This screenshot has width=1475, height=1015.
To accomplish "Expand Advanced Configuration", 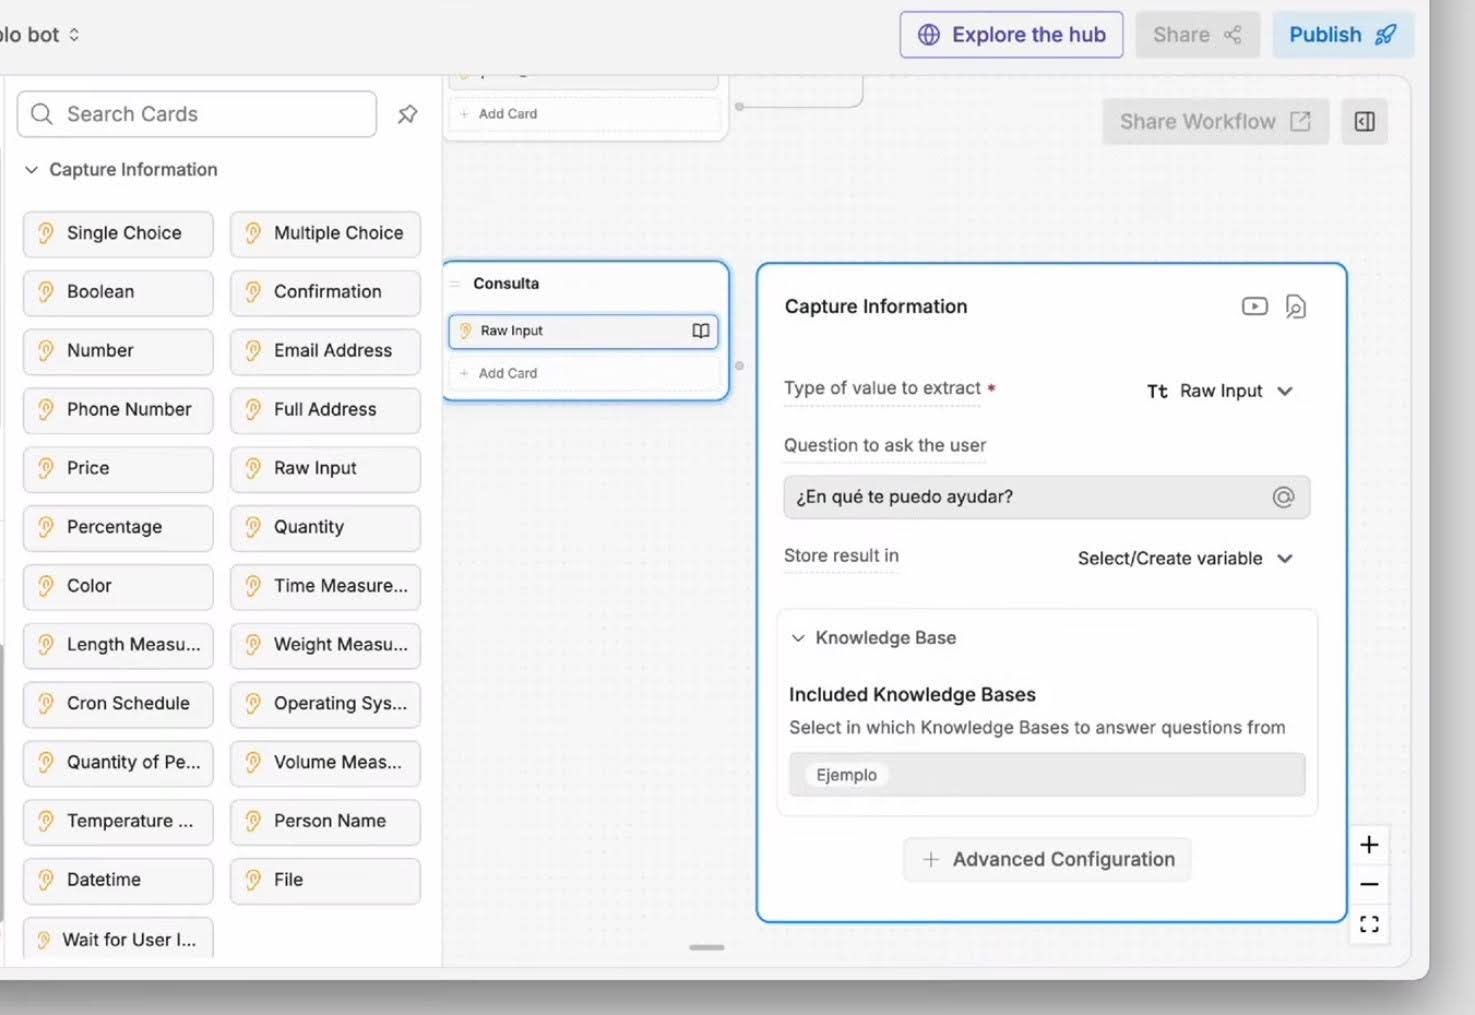I will click(1047, 860).
